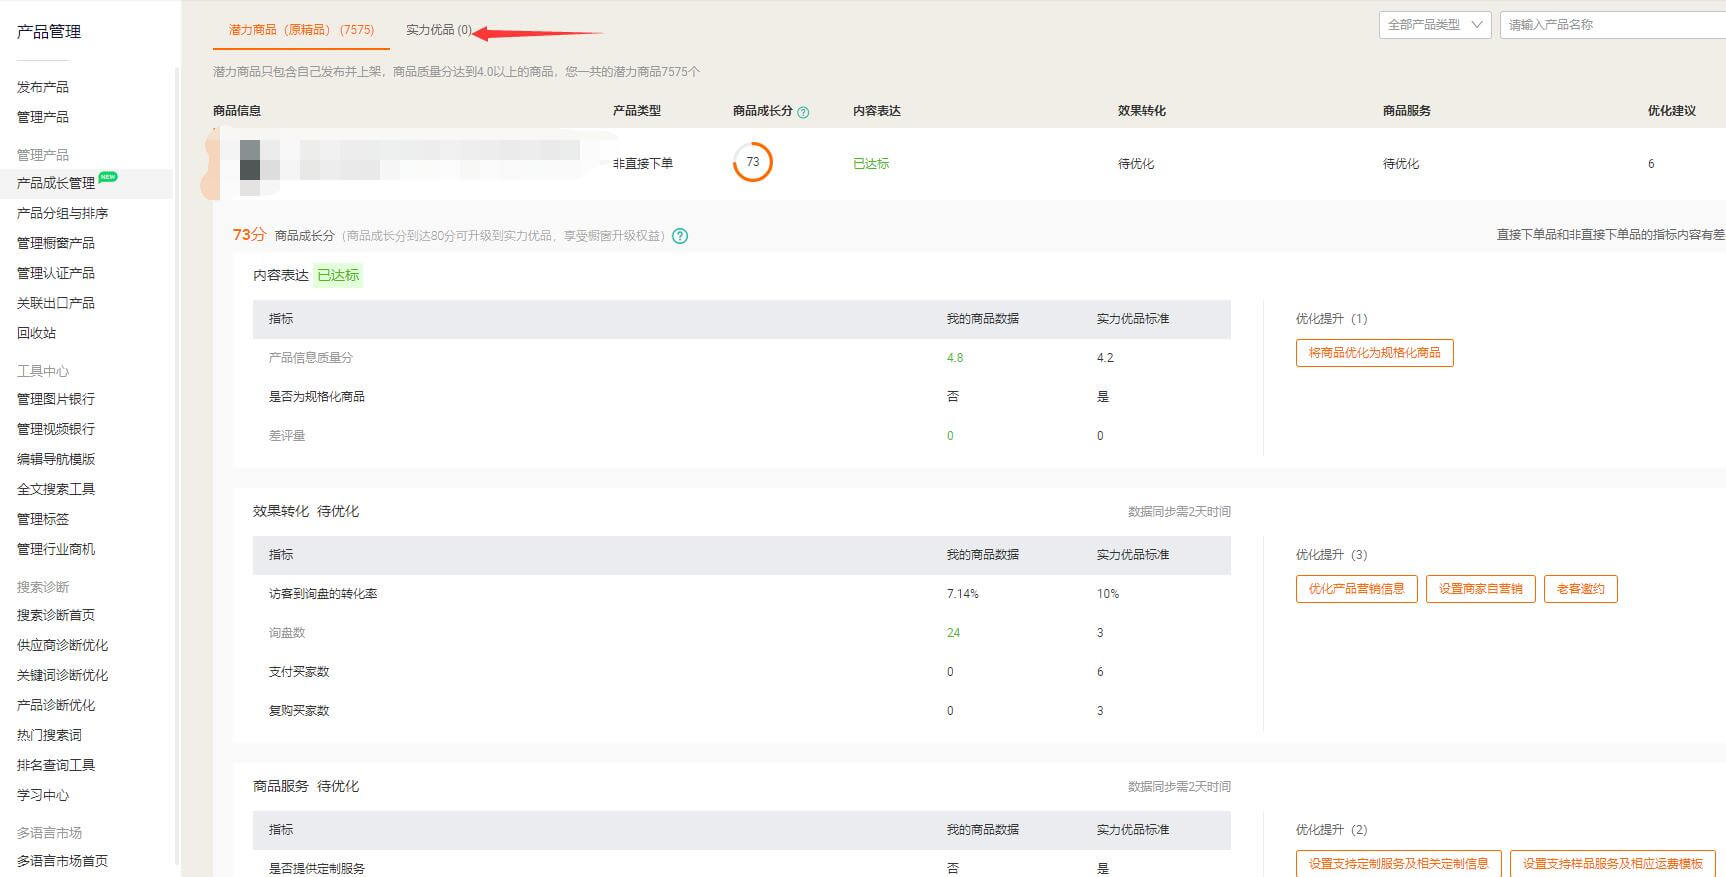Viewport: 1726px width, 877px height.
Task: Click help icon next to 商品成长分 column header
Action: click(x=803, y=112)
